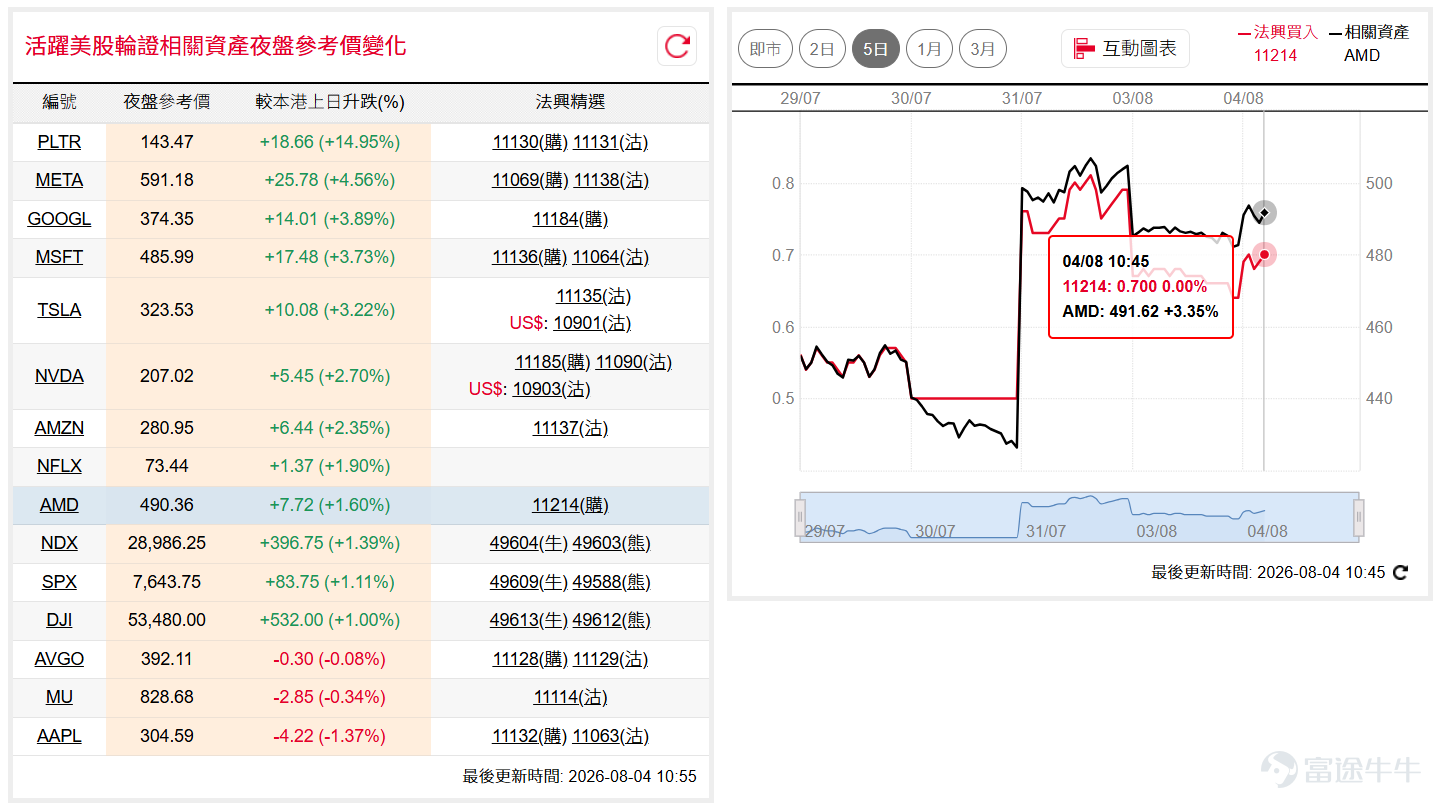Open the NDX index link

(x=59, y=543)
